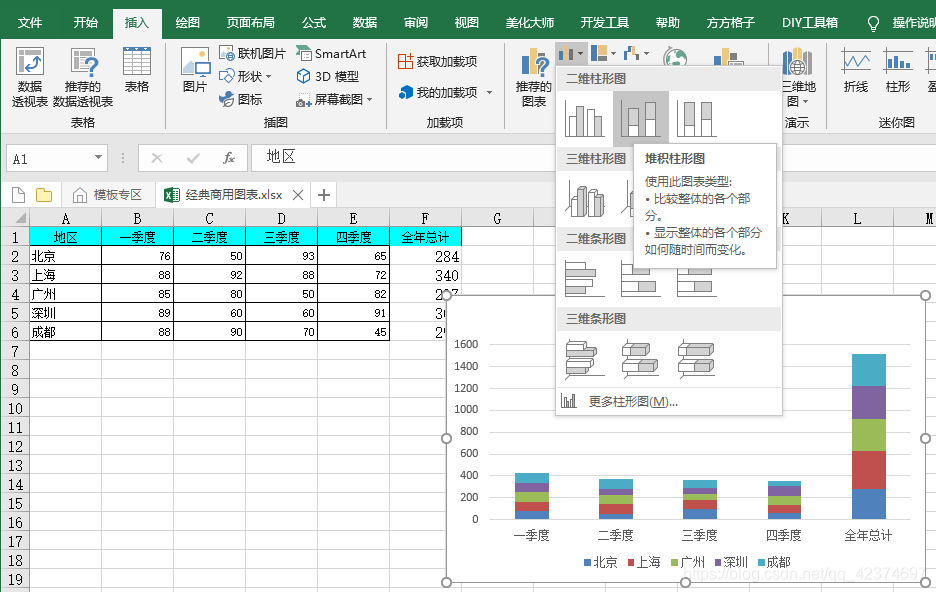Viewport: 936px width, 592px height.
Task: Get add-ins from the store
Action: pos(438,61)
